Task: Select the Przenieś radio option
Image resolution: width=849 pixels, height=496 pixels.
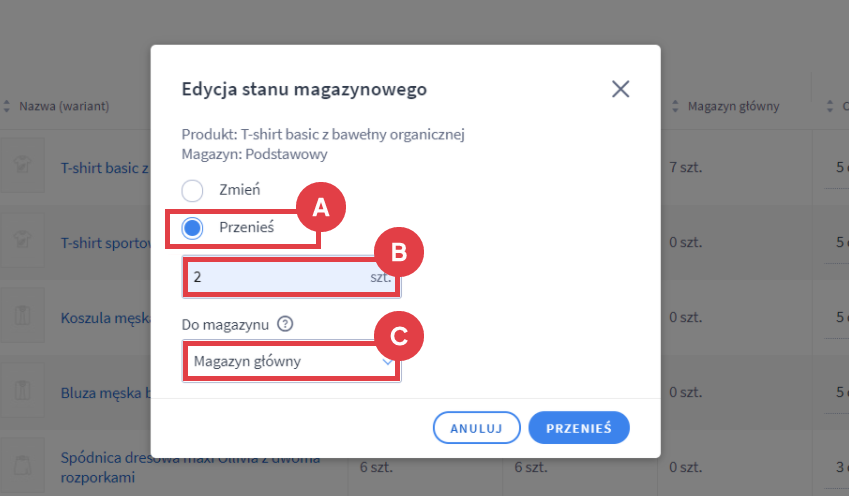Action: pyautogui.click(x=192, y=228)
